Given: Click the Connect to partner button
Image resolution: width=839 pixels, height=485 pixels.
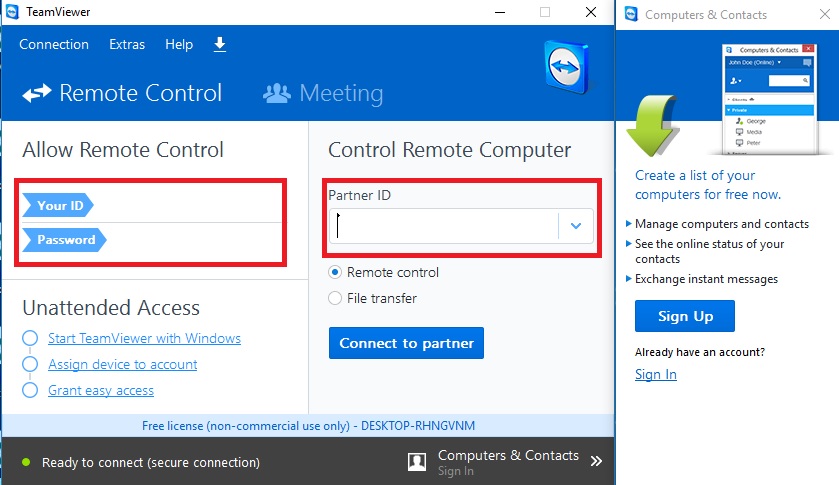Looking at the screenshot, I should pos(406,343).
